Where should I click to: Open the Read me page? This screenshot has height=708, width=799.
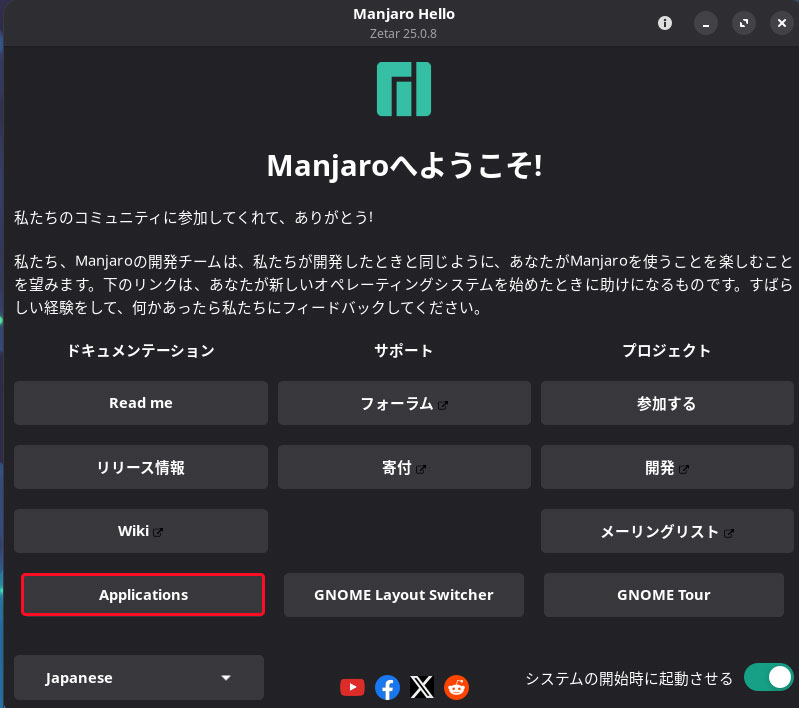point(141,403)
